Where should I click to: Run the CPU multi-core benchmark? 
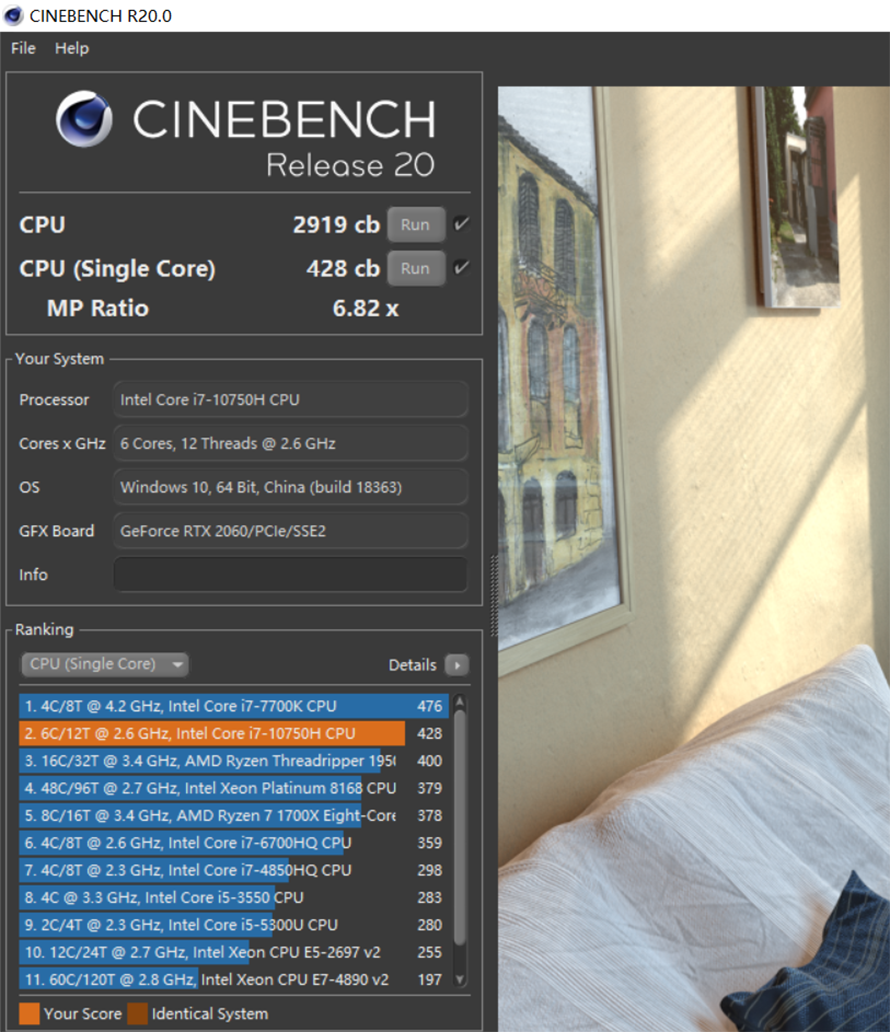point(415,225)
